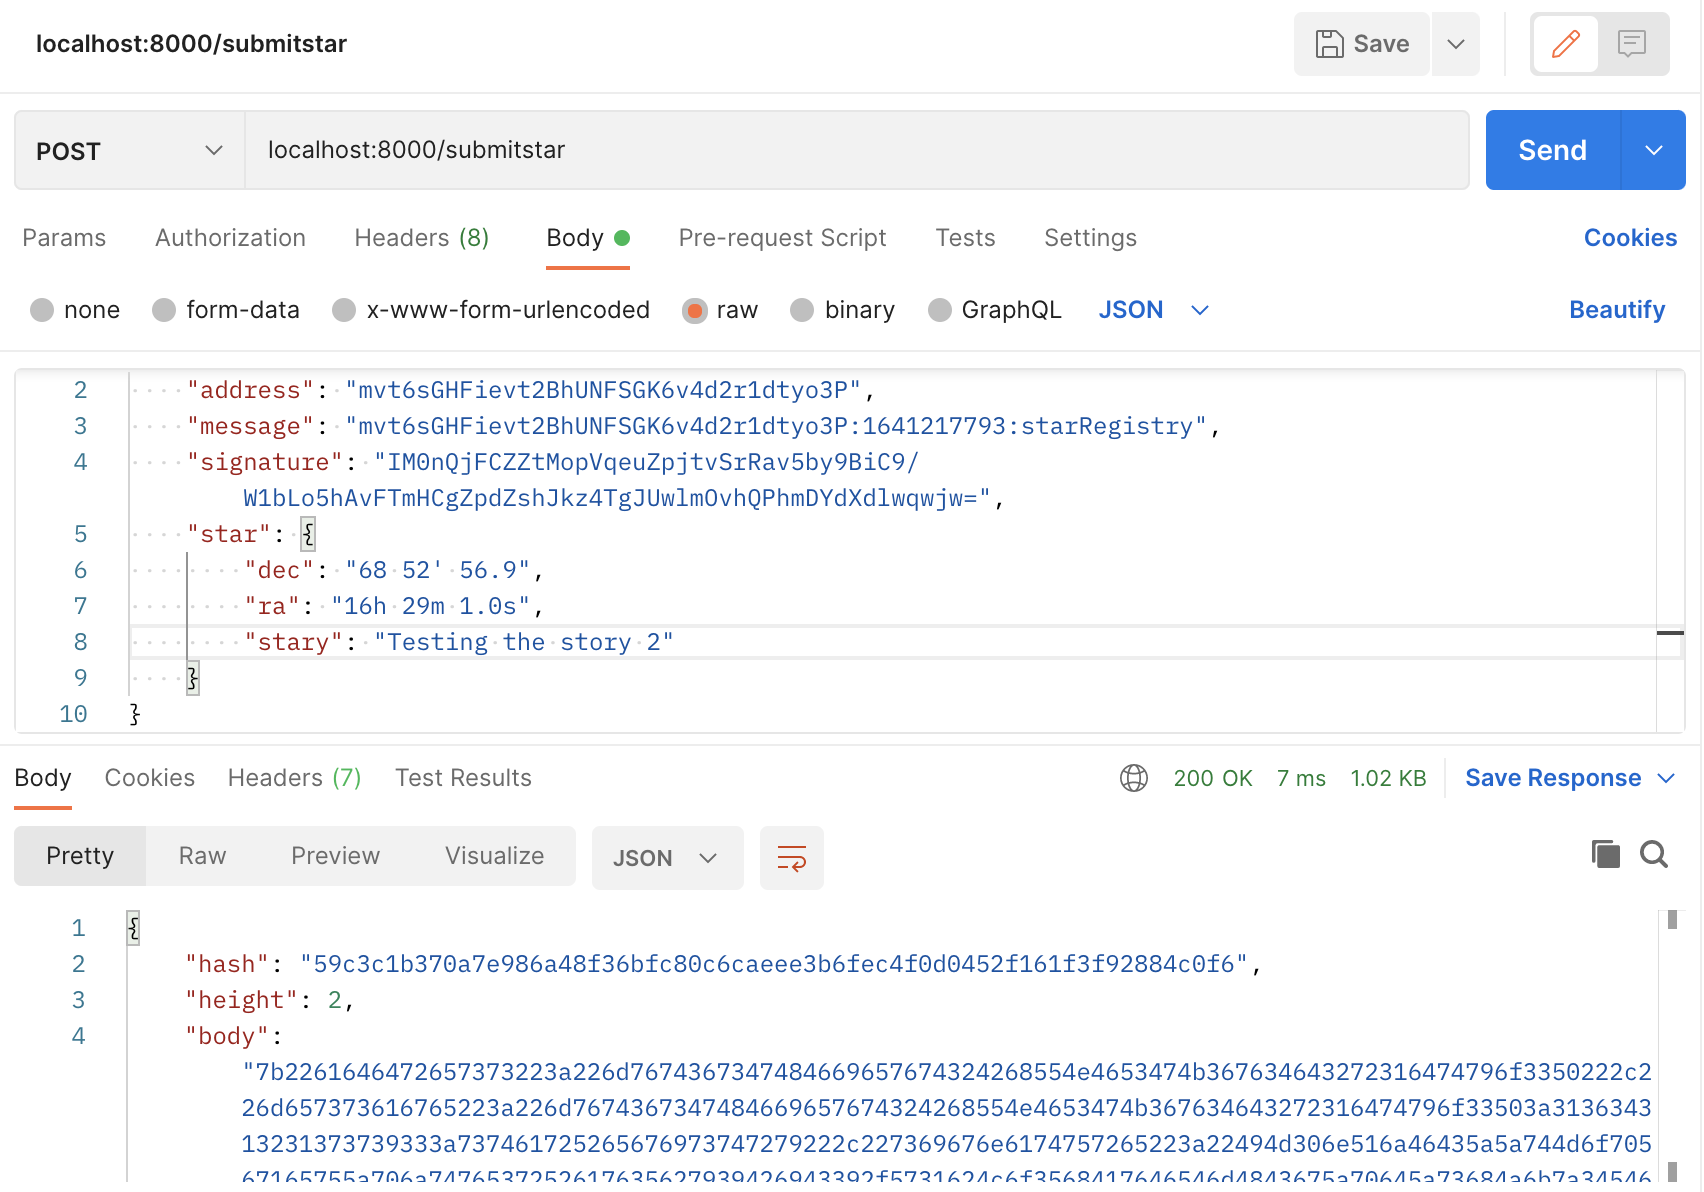
Task: Click the localhost:8000/submitstar request title
Action: pyautogui.click(x=191, y=44)
